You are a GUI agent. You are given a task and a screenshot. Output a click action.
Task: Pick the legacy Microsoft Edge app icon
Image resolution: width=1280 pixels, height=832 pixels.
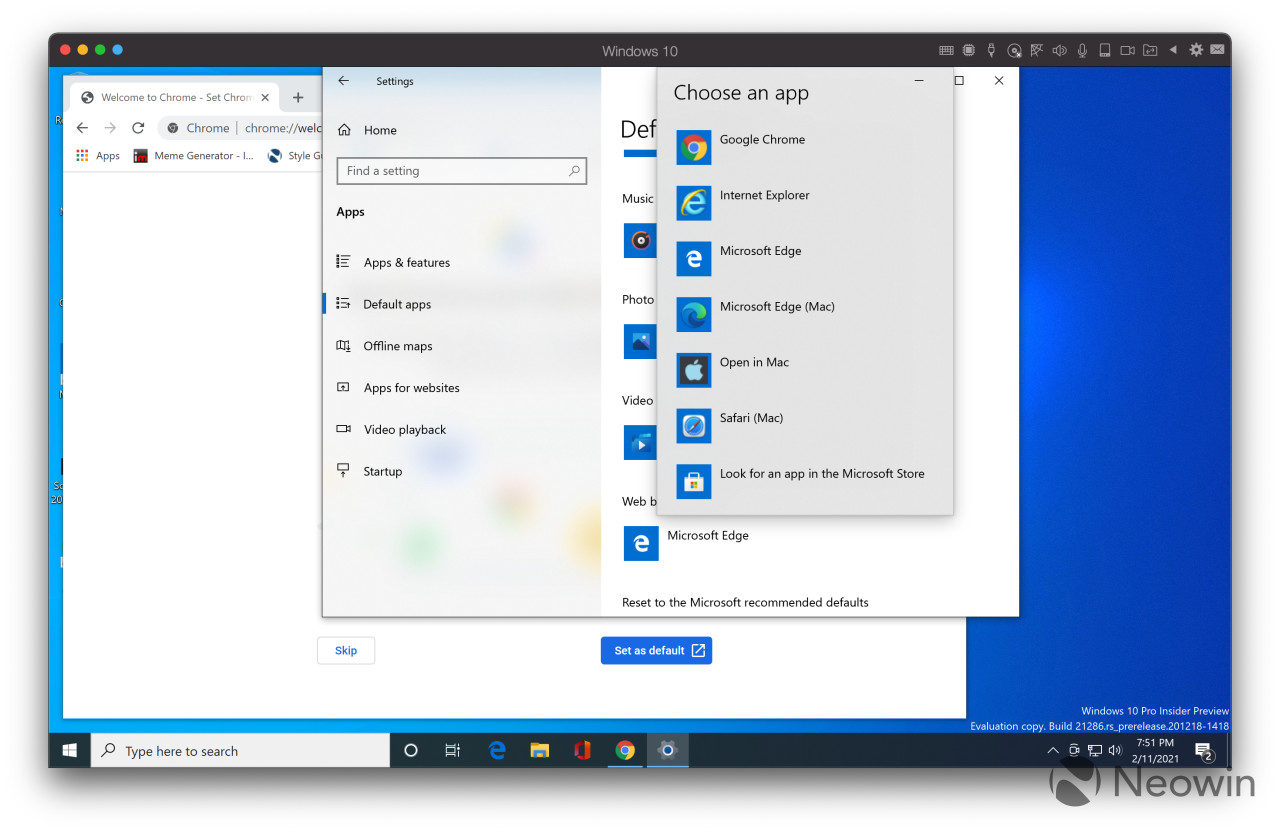(x=693, y=258)
